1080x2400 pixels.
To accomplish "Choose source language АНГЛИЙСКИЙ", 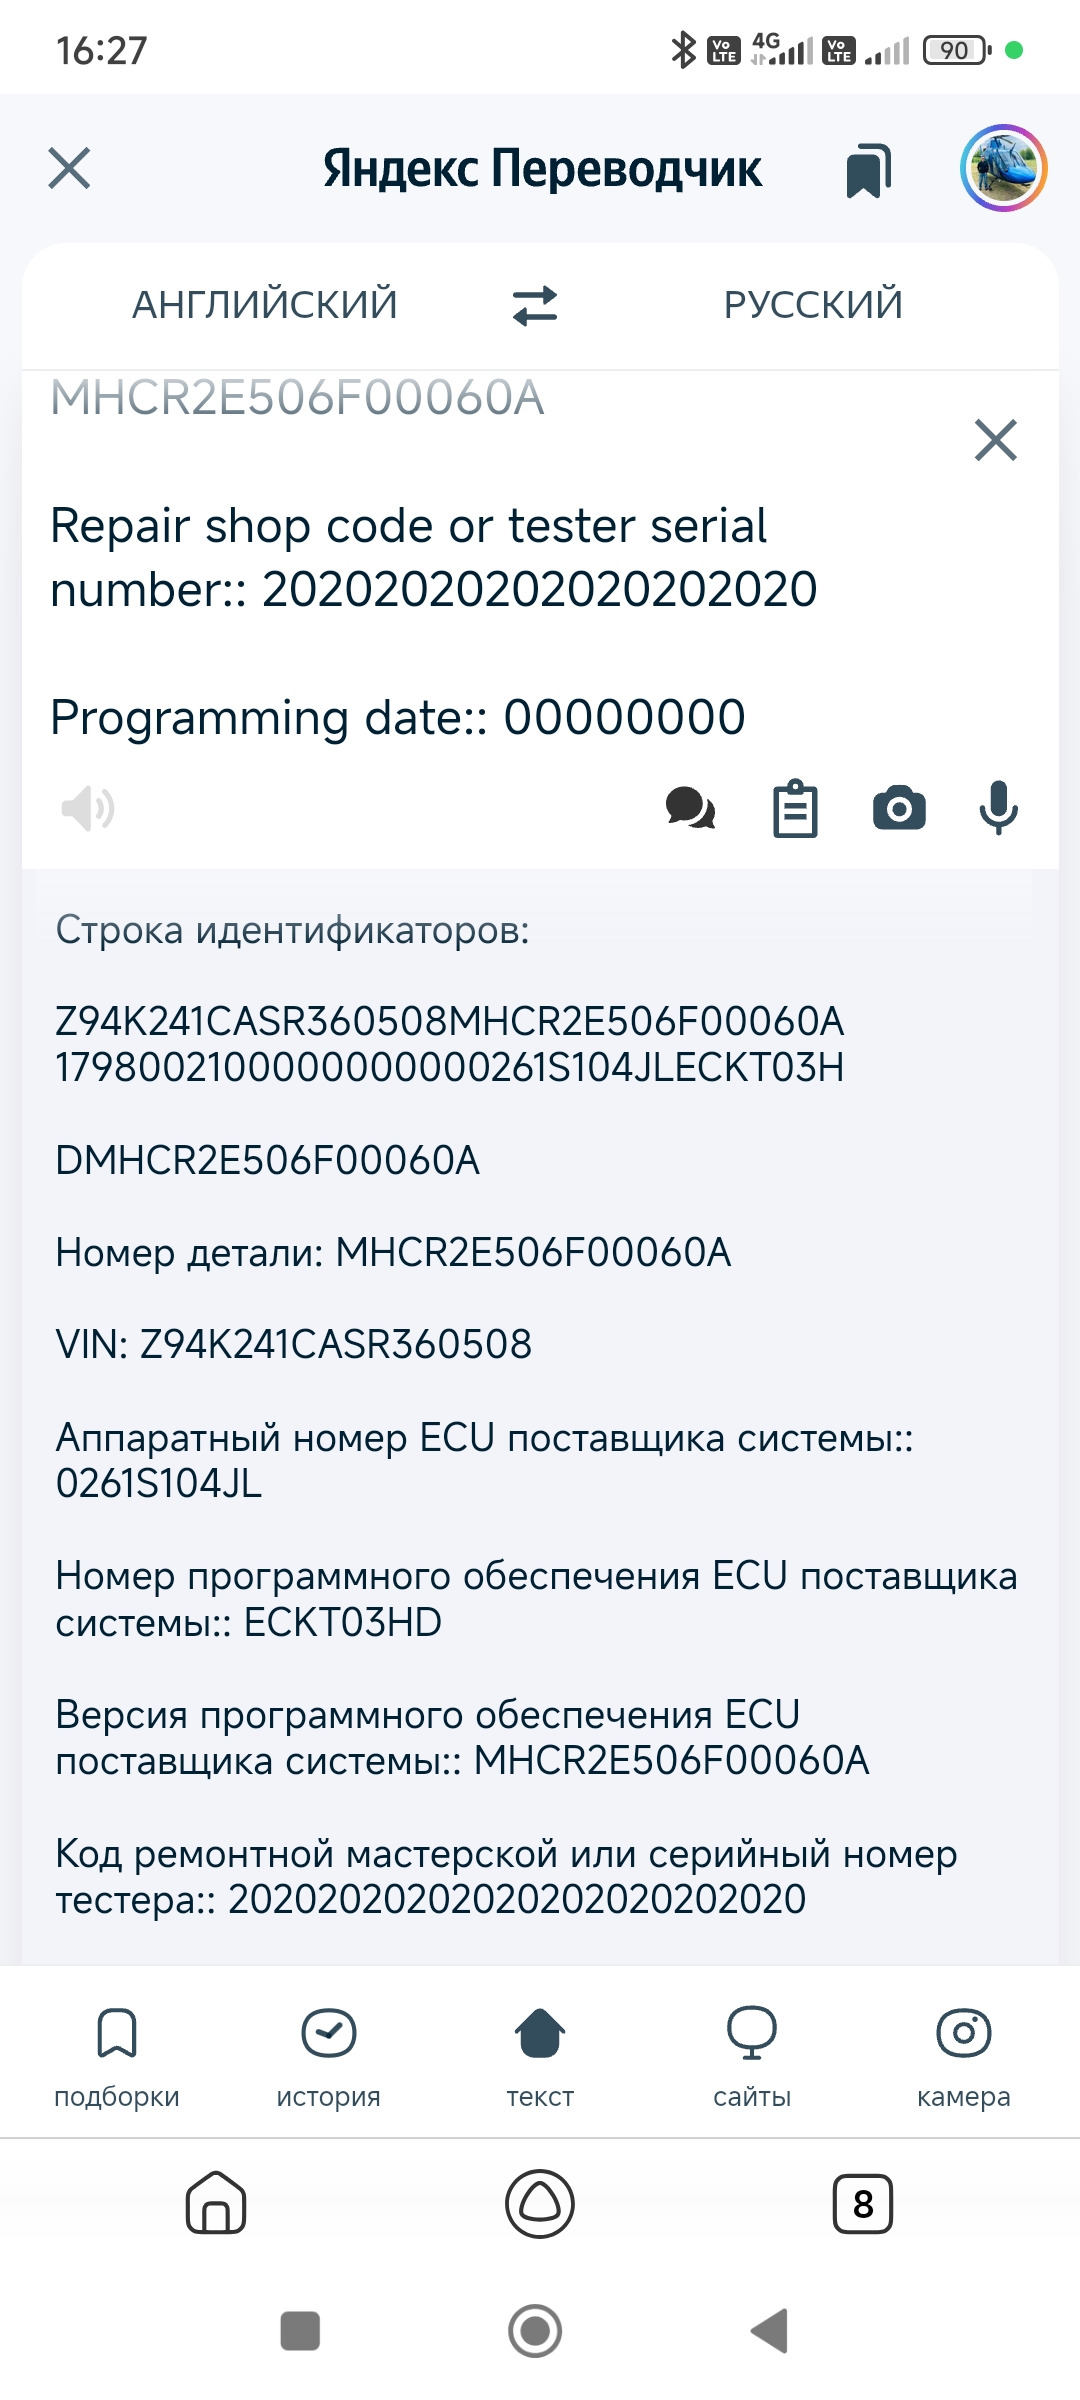I will [x=265, y=305].
